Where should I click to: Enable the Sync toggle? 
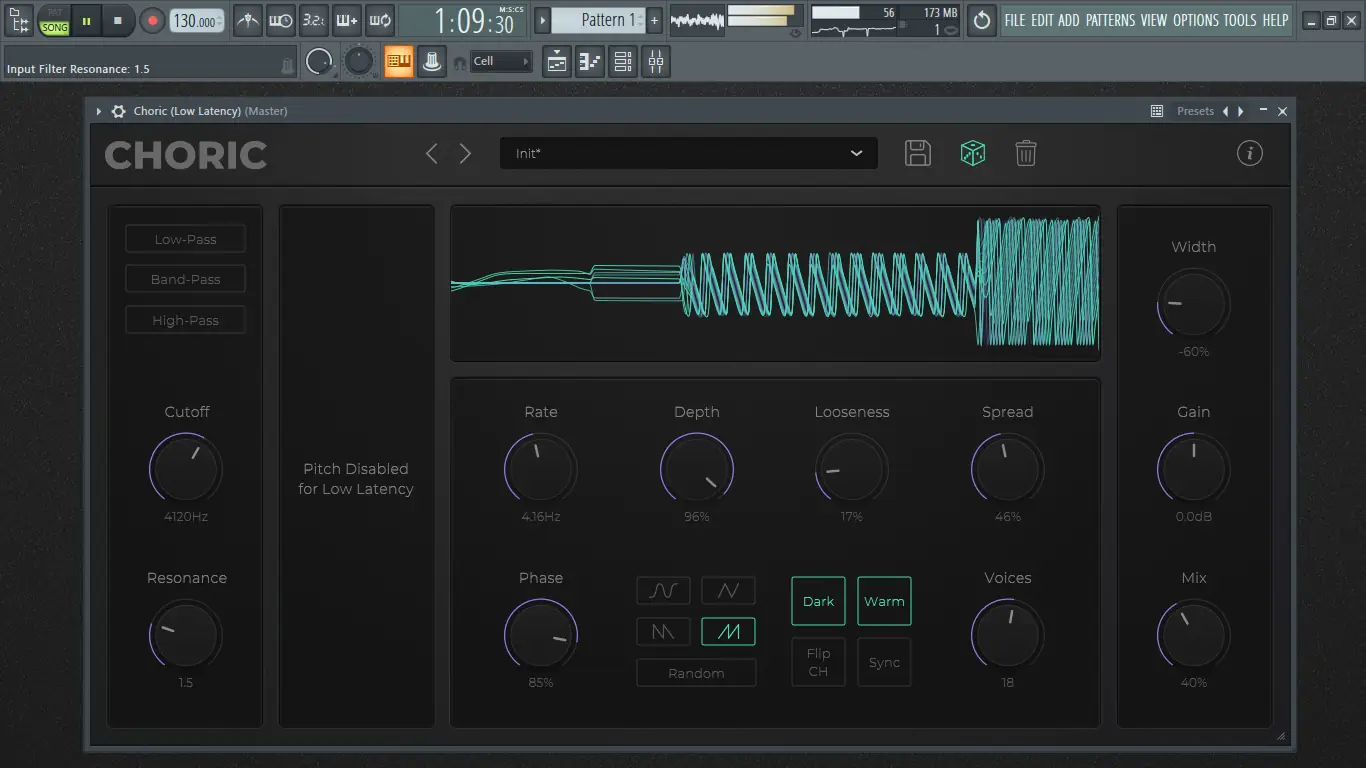884,662
